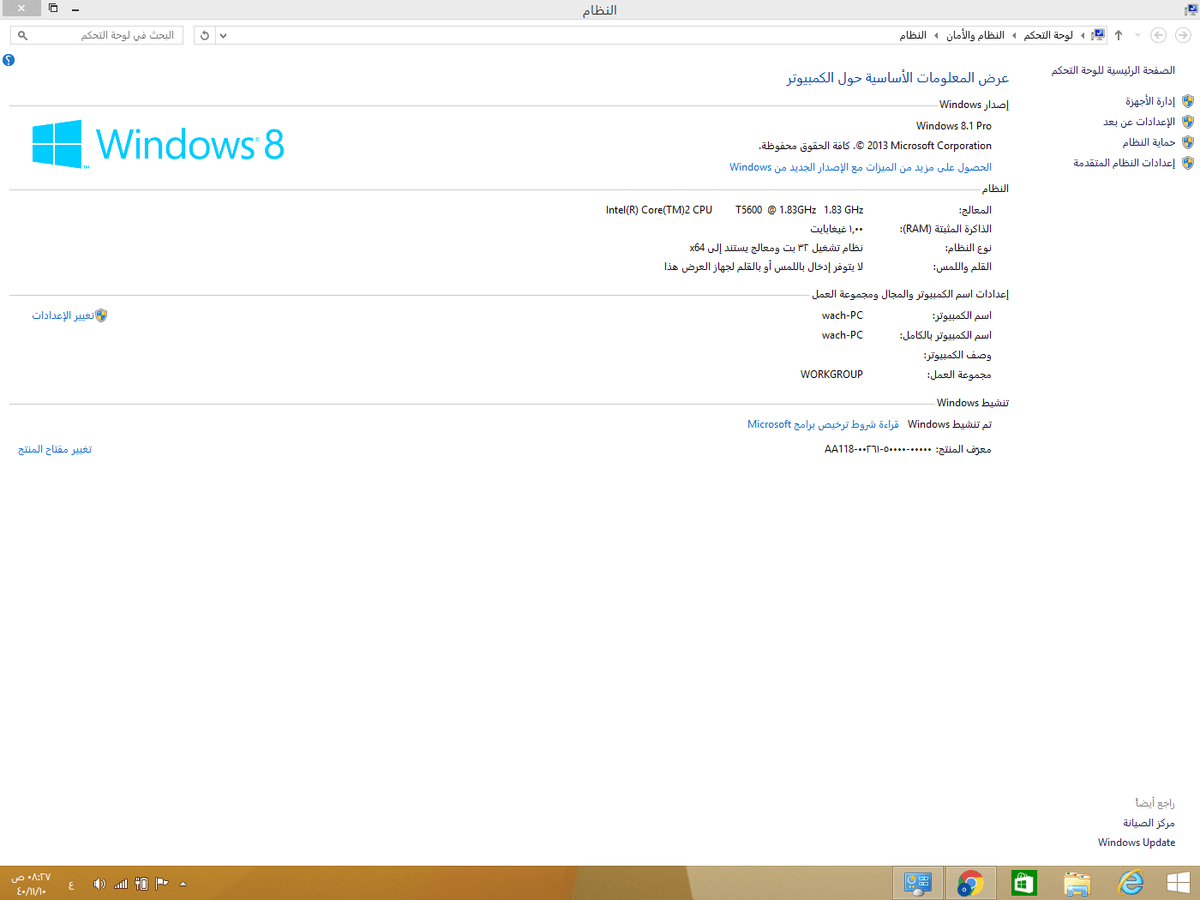The width and height of the screenshot is (1200, 900).
Task: Click shield icon beside إدارة الأجهزة
Action: [1187, 102]
